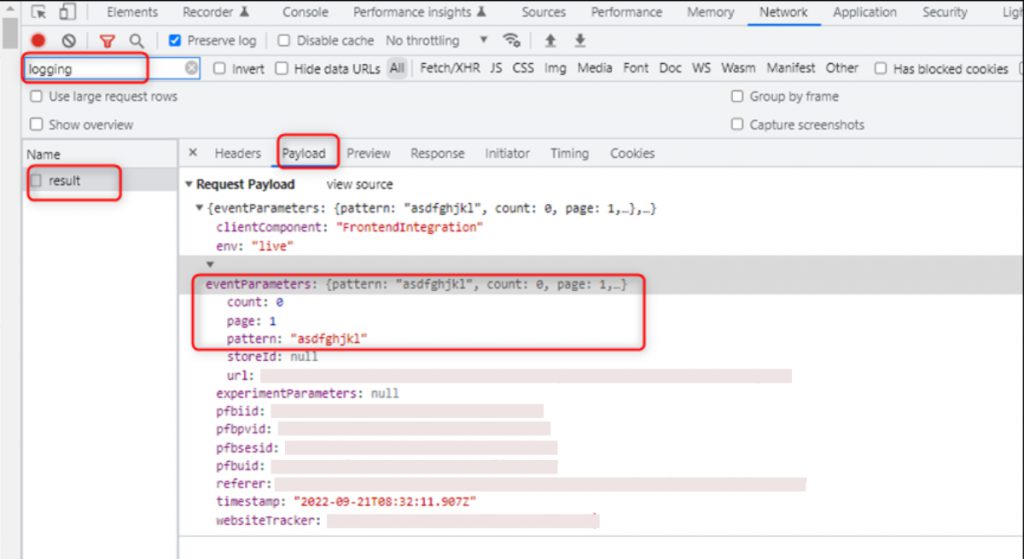1024x559 pixels.
Task: Stop recording network log red button
Action: click(x=39, y=40)
